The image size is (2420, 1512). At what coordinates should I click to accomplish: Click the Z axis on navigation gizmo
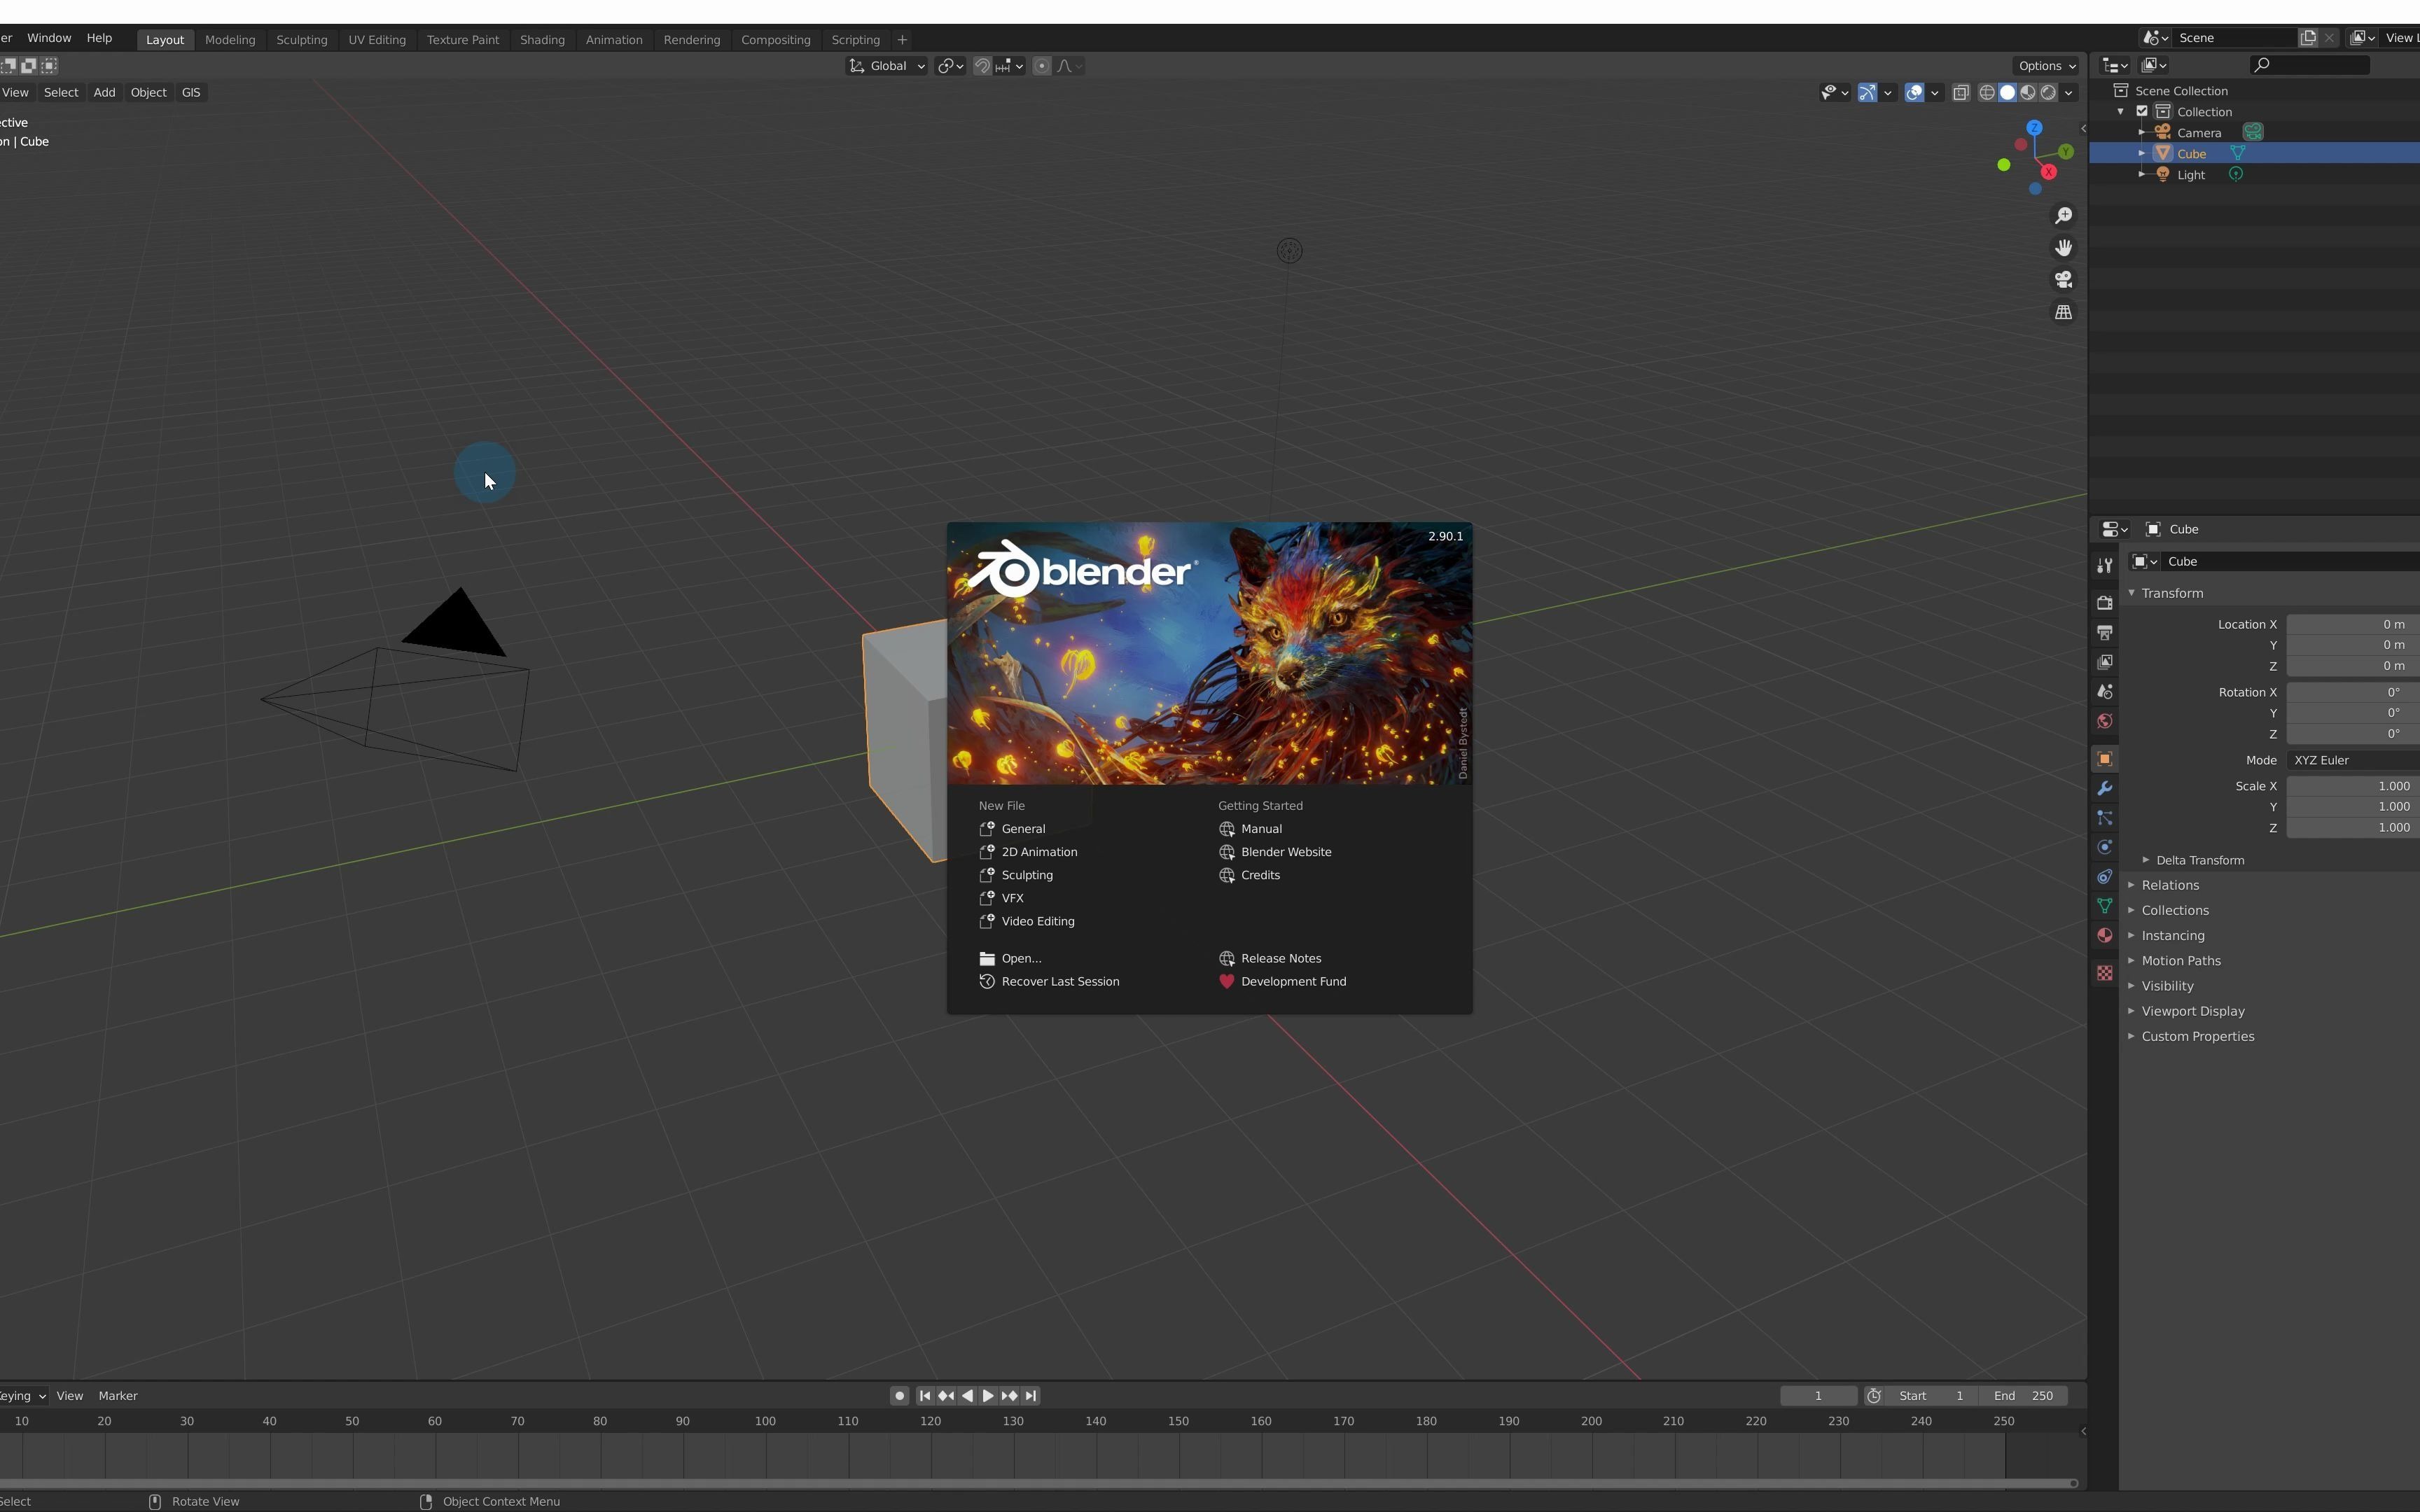pyautogui.click(x=2034, y=128)
